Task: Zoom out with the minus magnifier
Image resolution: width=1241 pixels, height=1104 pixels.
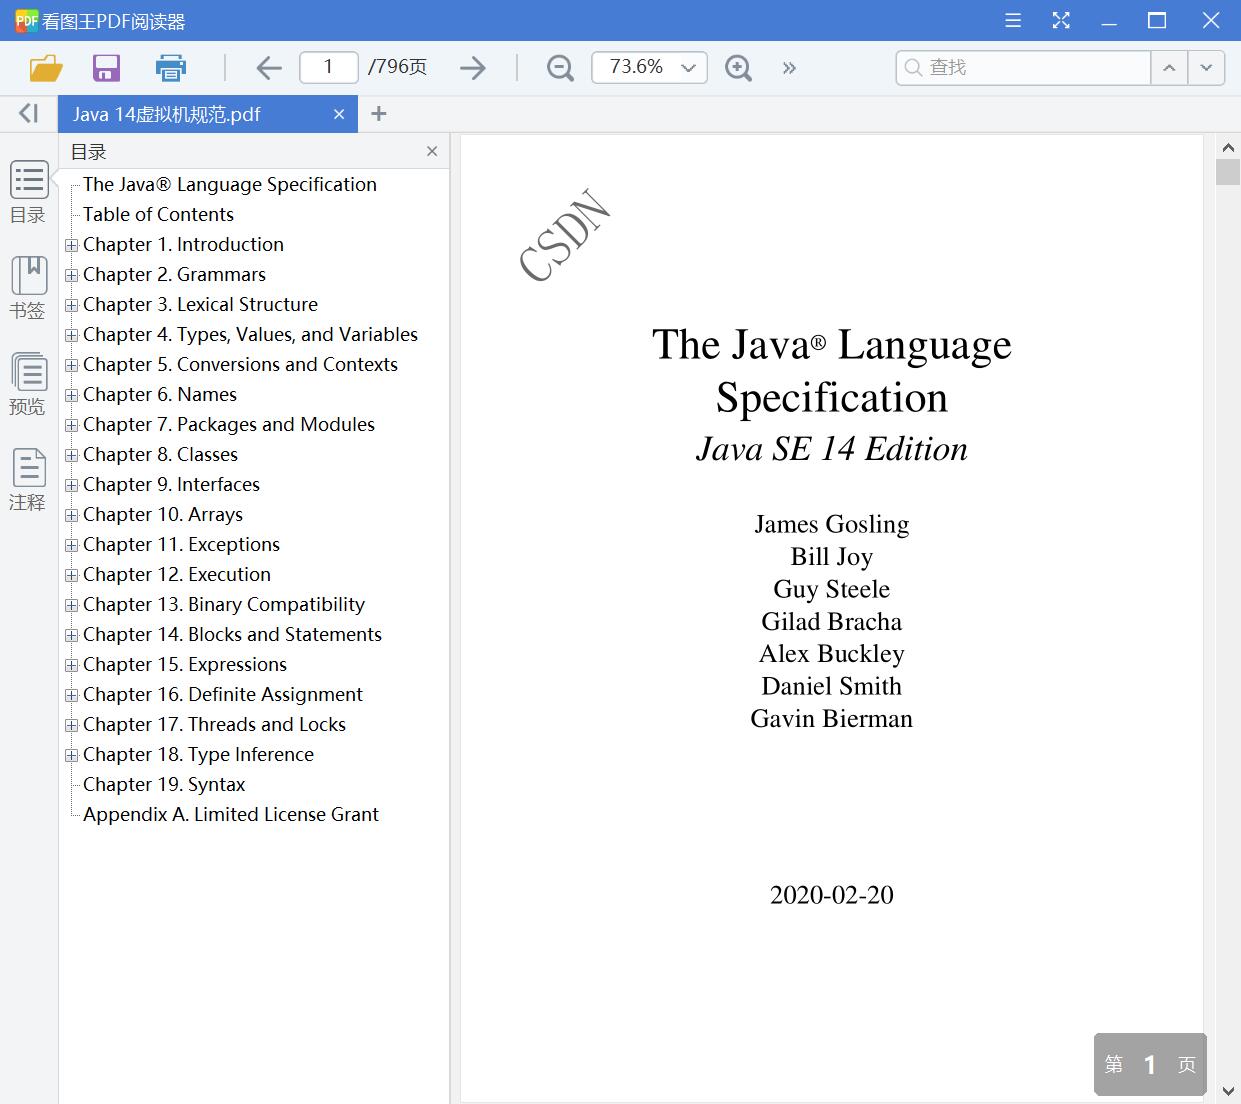Action: click(x=560, y=68)
